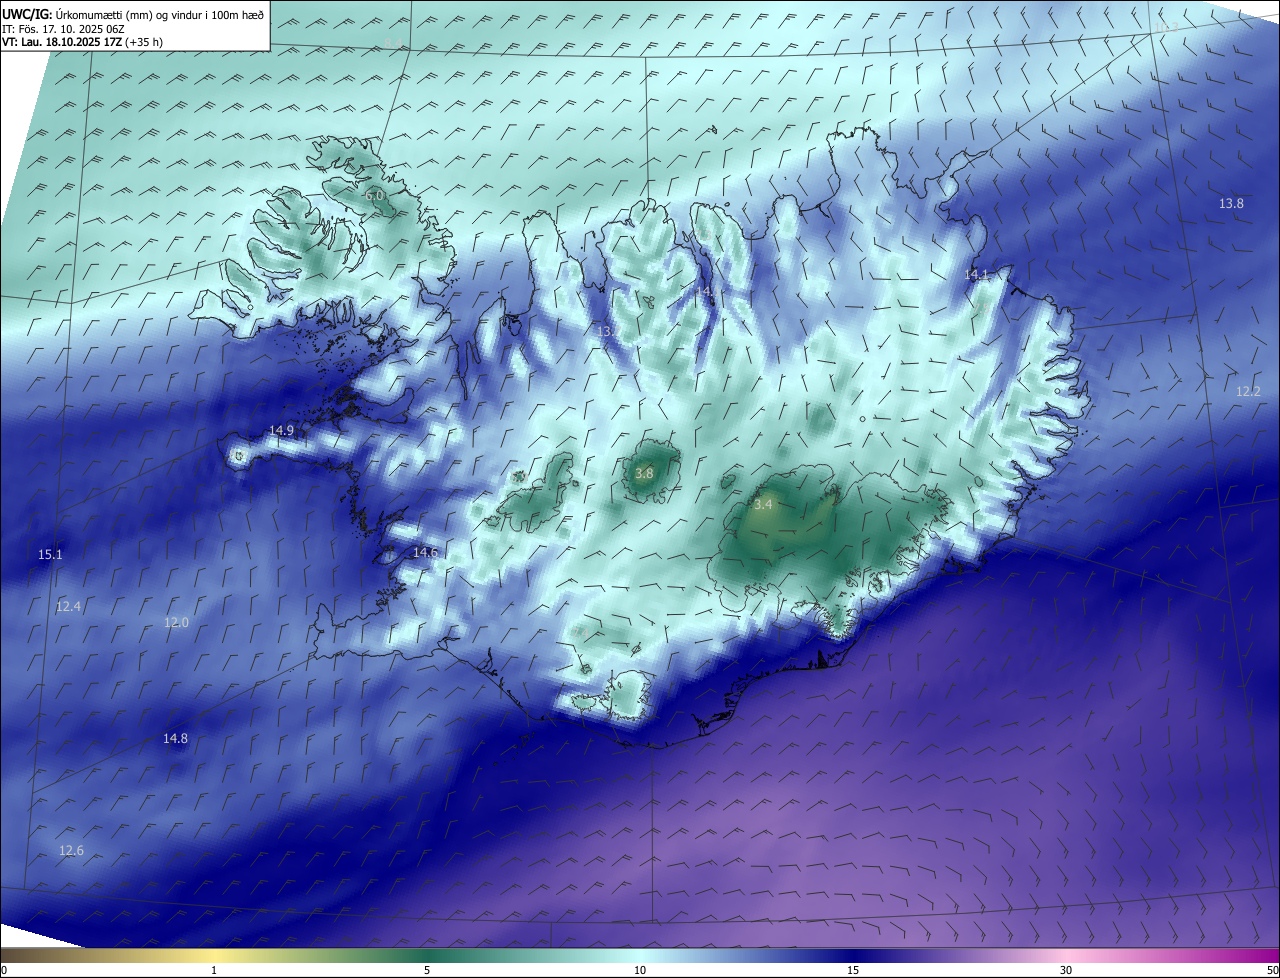Click the 0 tick on the color scale

4,970
